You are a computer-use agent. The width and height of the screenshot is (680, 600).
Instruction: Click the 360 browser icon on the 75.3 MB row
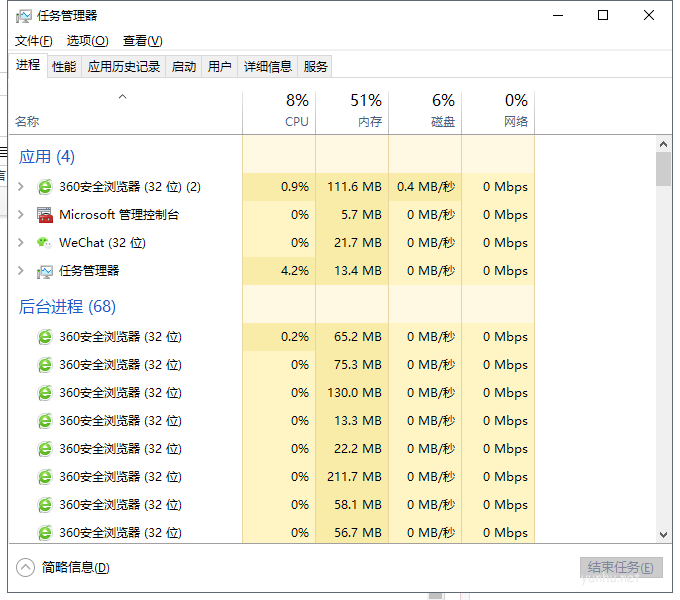click(45, 365)
